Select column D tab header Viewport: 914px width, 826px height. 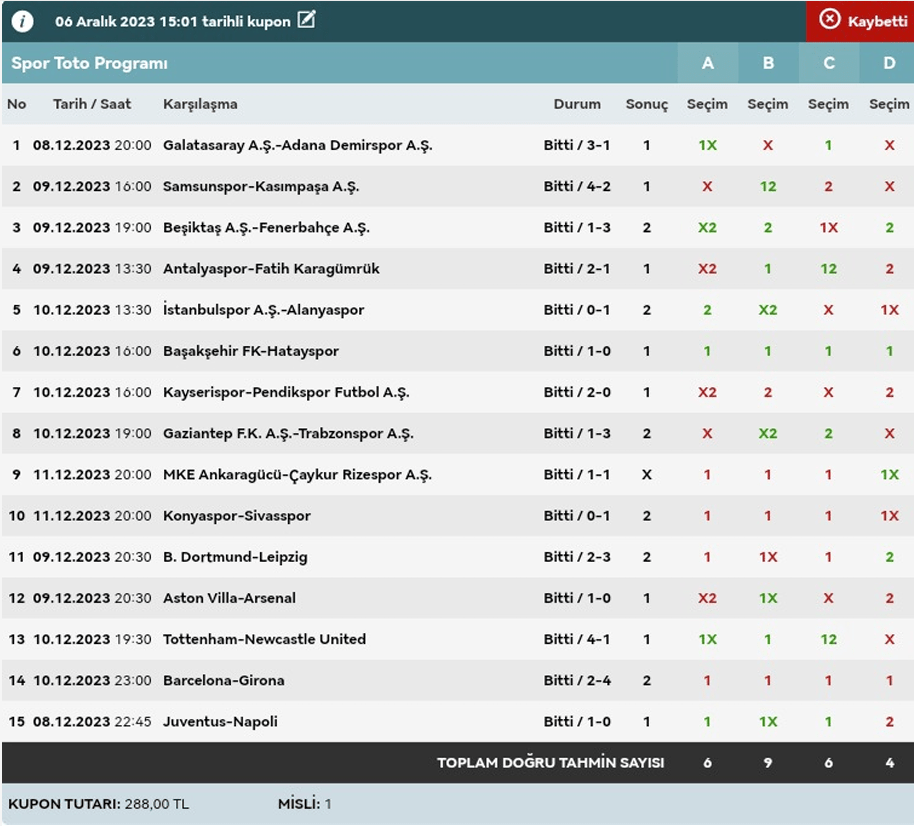click(x=889, y=63)
